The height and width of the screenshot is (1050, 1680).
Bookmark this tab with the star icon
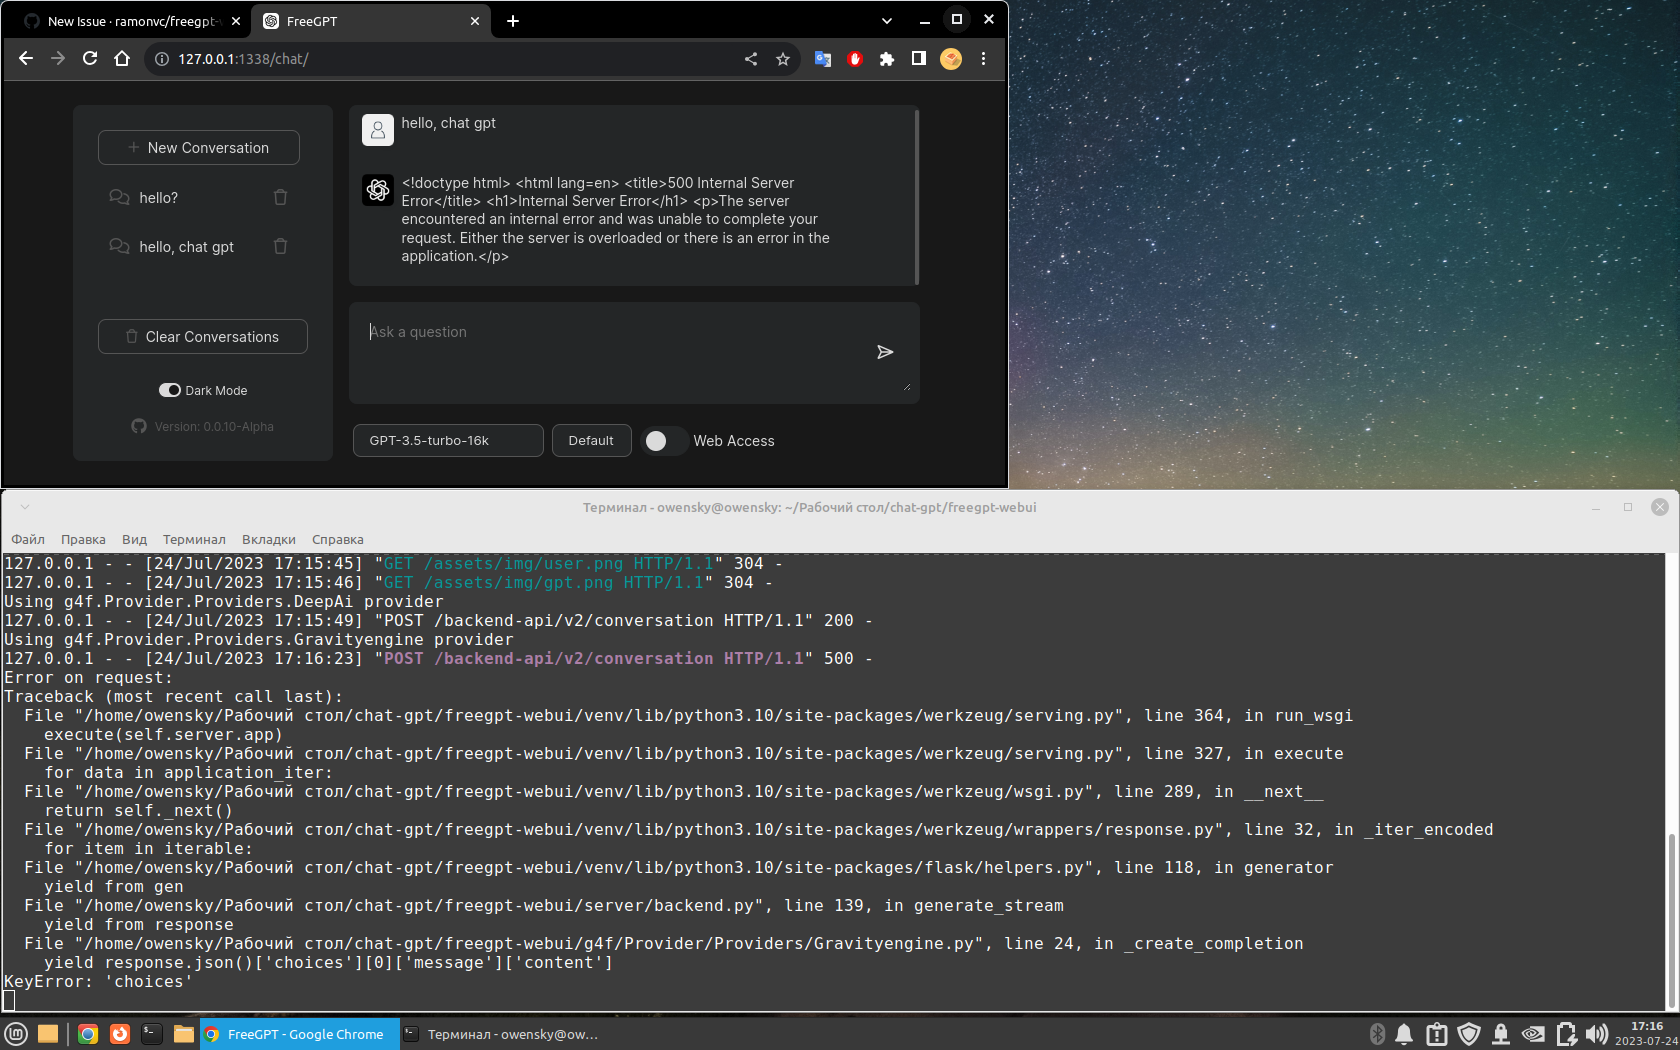click(783, 59)
